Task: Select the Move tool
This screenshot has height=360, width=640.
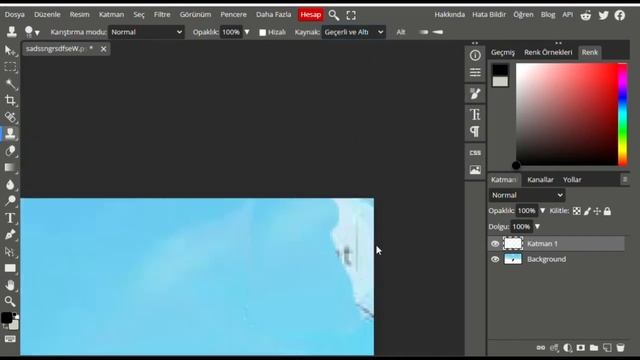Action: 10,50
